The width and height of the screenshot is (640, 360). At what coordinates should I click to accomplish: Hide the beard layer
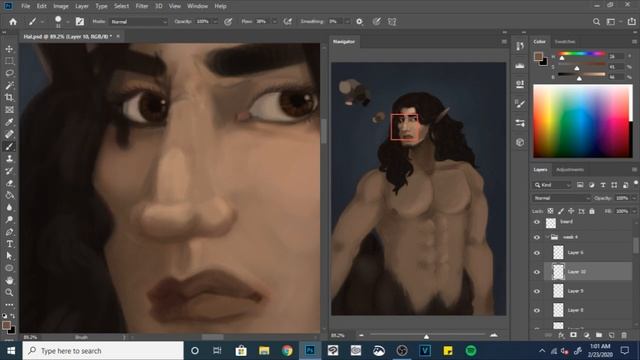click(537, 222)
